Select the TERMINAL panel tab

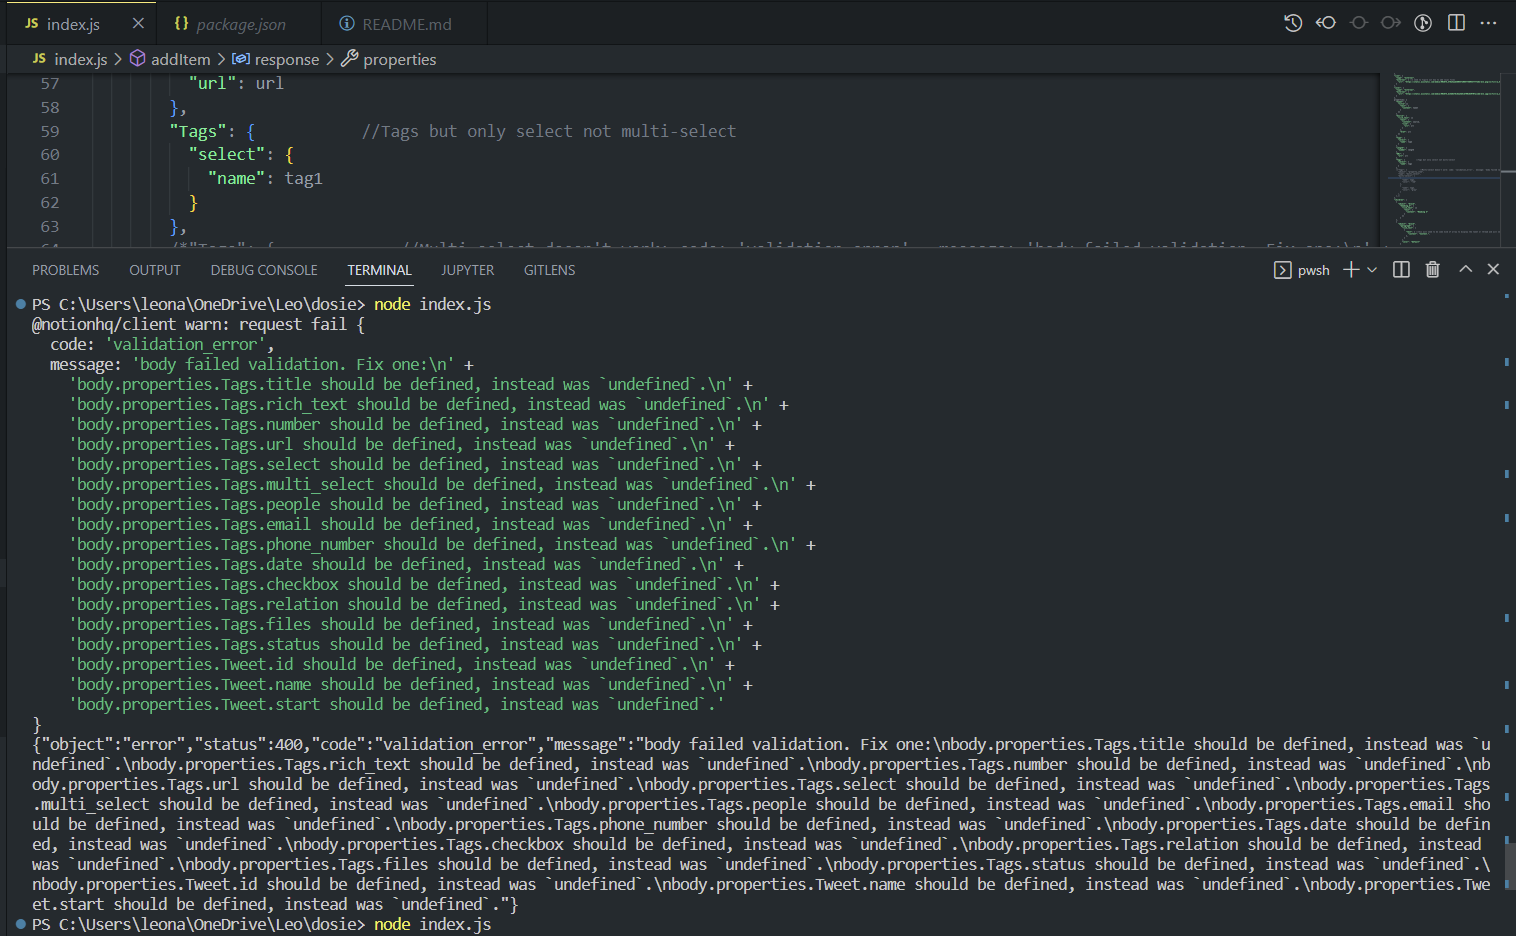(379, 270)
